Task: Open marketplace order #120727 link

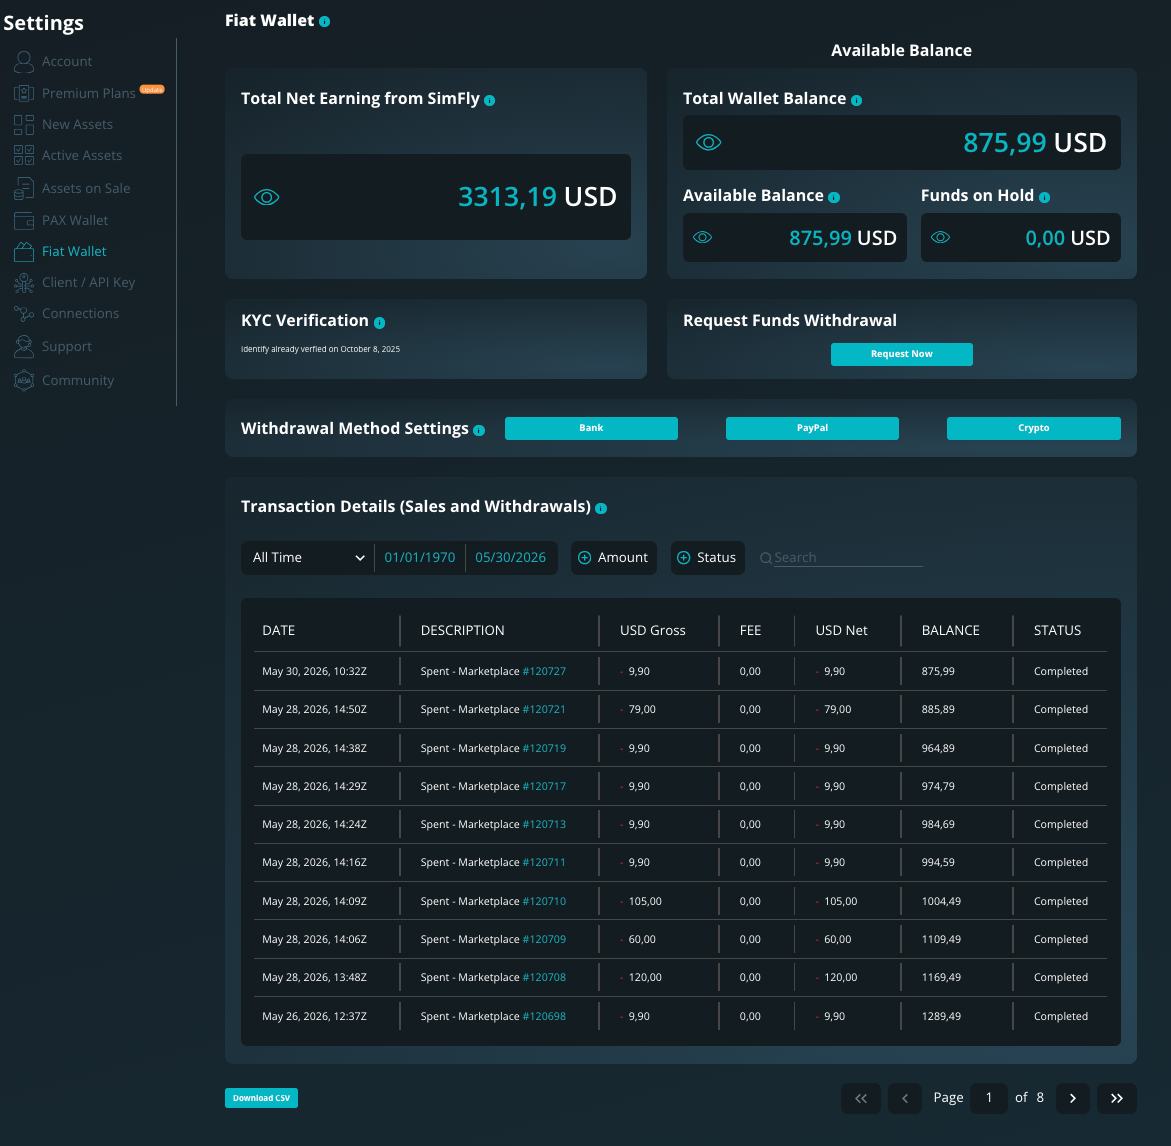Action: tap(544, 671)
